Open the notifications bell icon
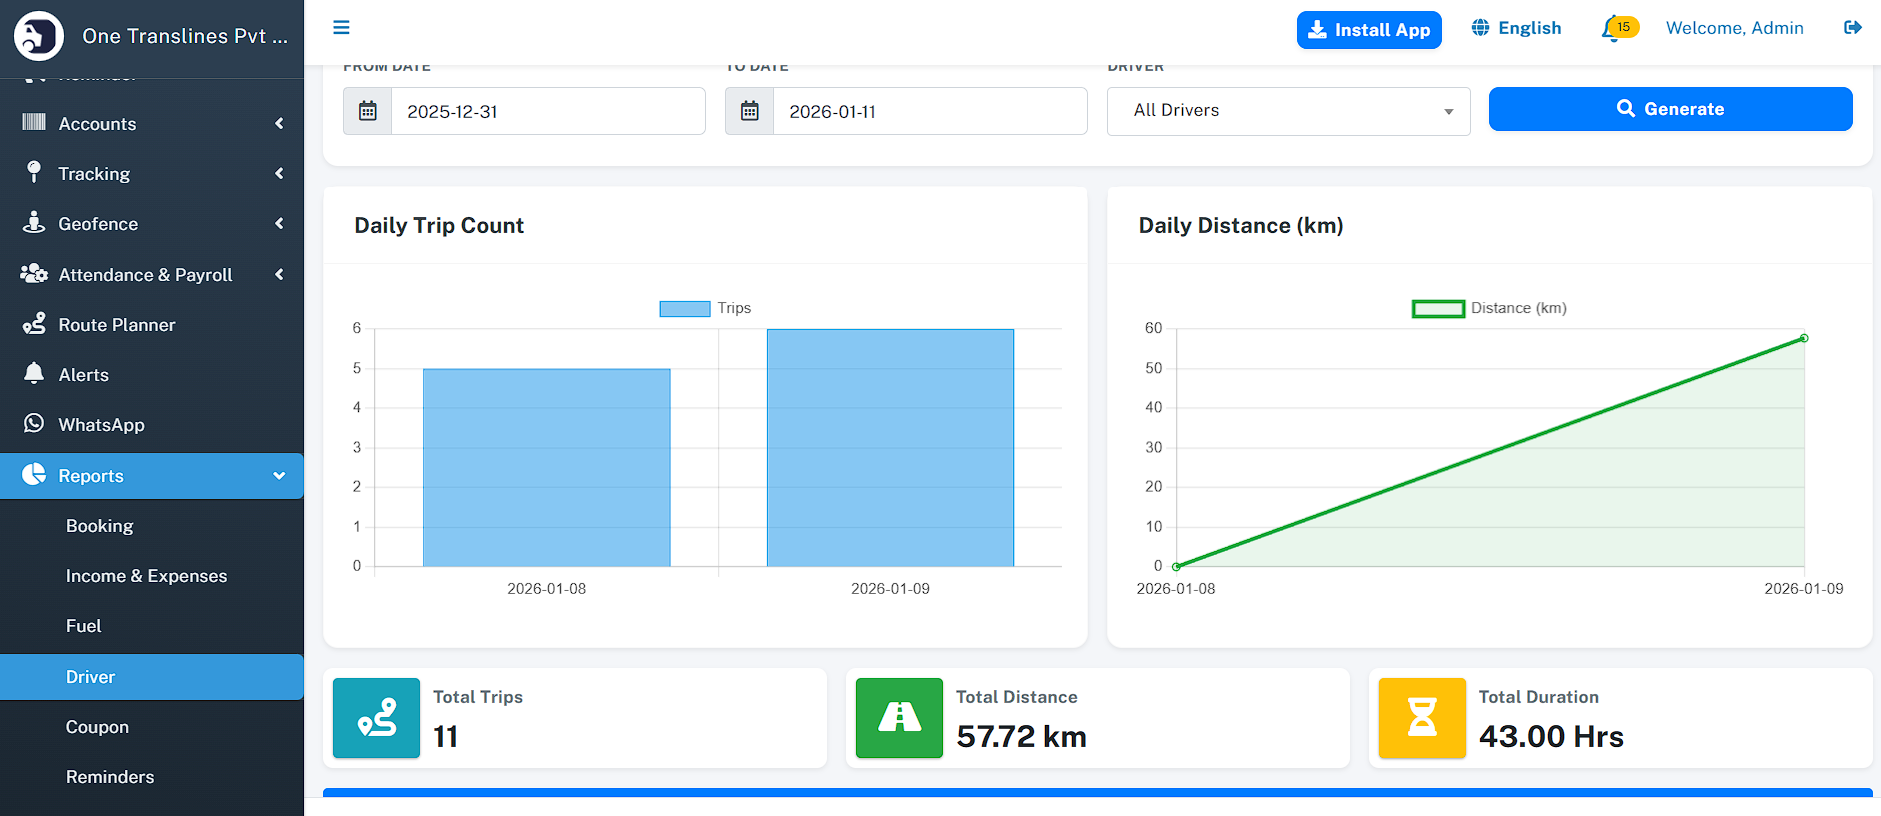This screenshot has height=816, width=1881. coord(1612,29)
